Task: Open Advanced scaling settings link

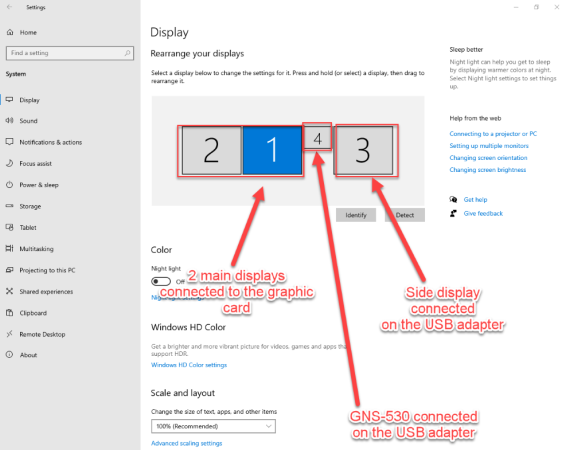Action: pyautogui.click(x=186, y=443)
